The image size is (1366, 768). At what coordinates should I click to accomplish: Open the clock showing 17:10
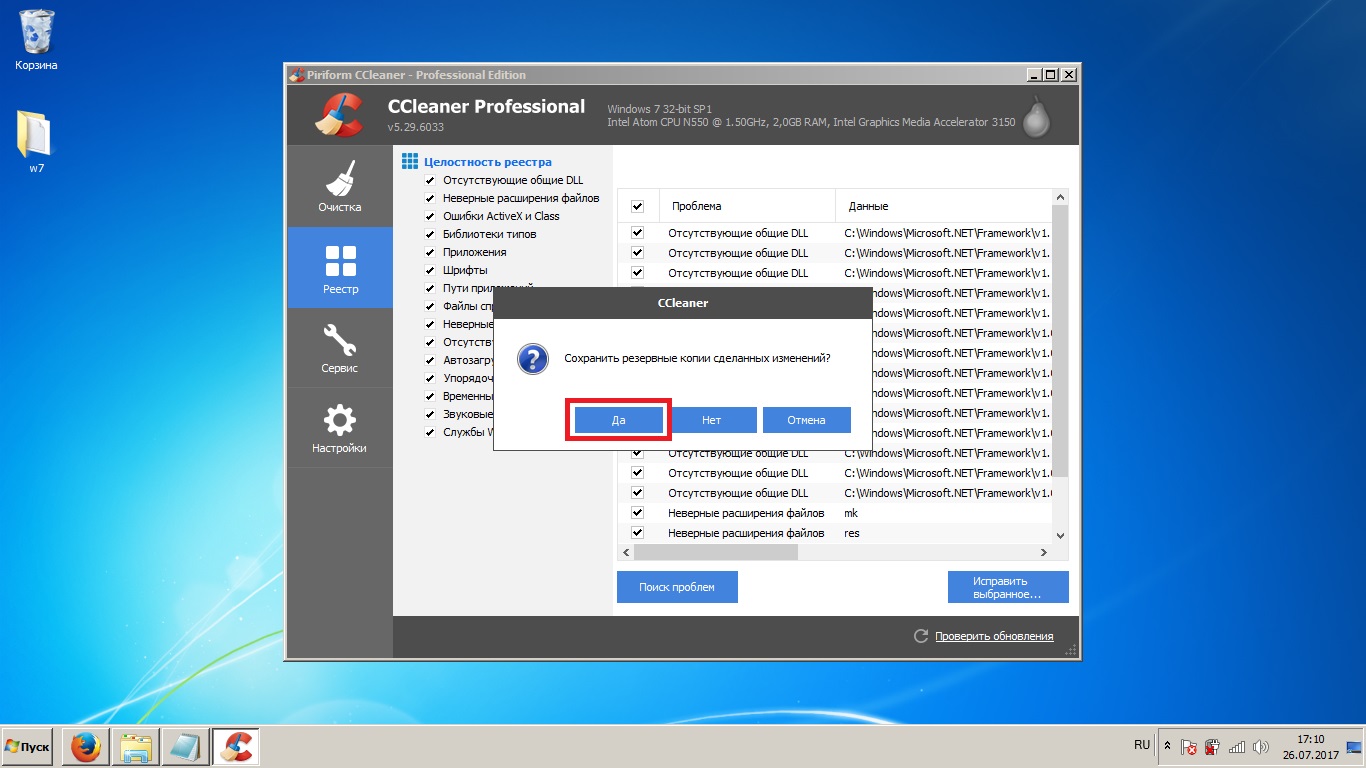[x=1310, y=747]
